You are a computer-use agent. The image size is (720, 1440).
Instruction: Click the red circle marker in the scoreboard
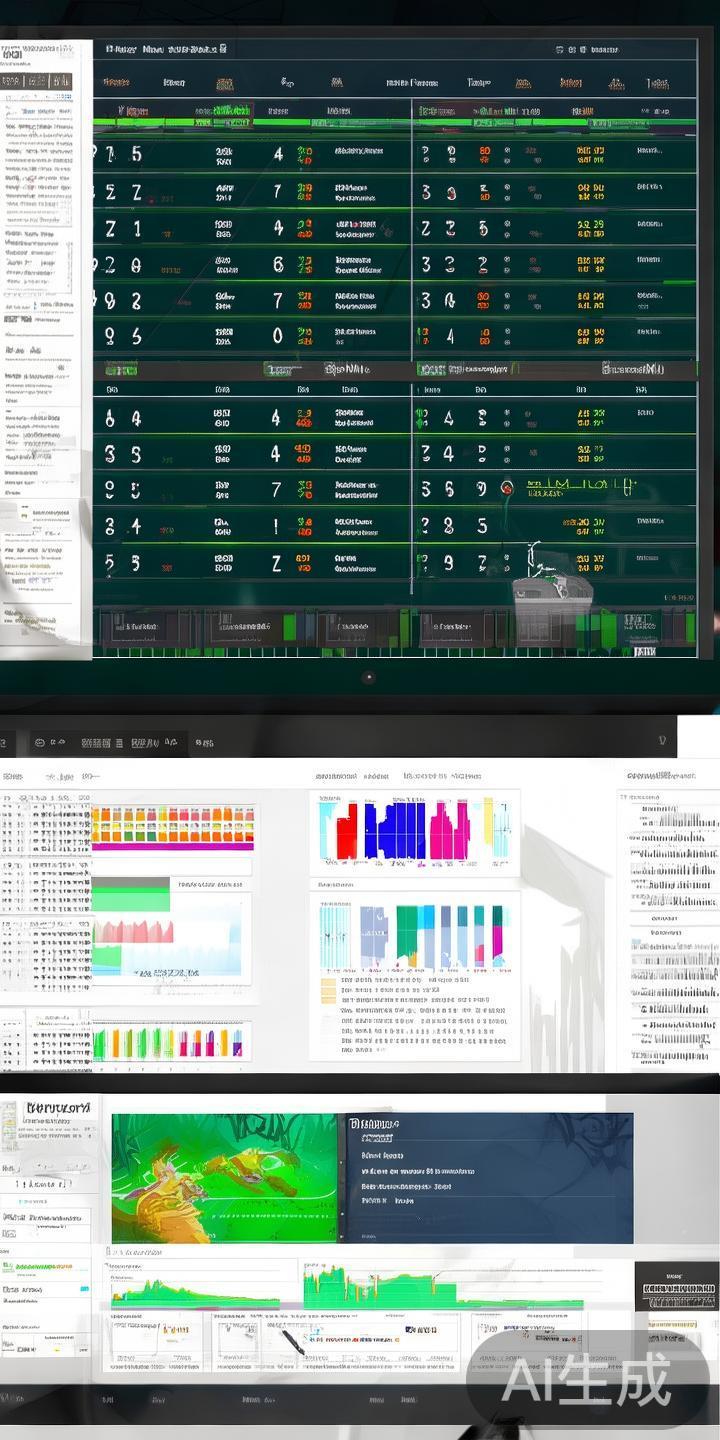(x=507, y=488)
